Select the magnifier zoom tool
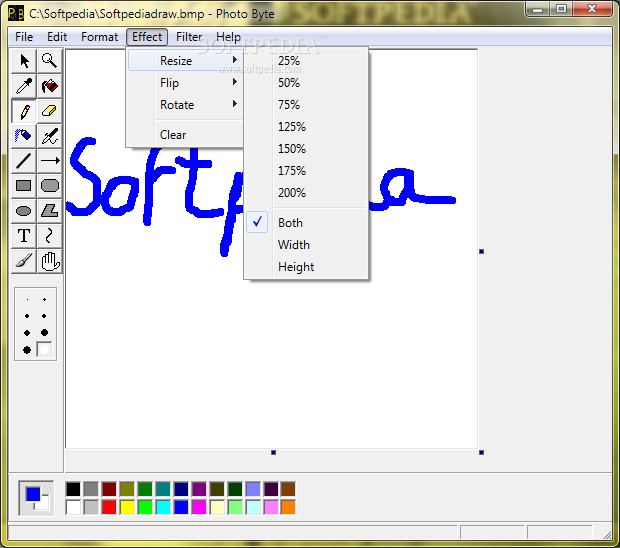This screenshot has height=548, width=620. click(49, 61)
